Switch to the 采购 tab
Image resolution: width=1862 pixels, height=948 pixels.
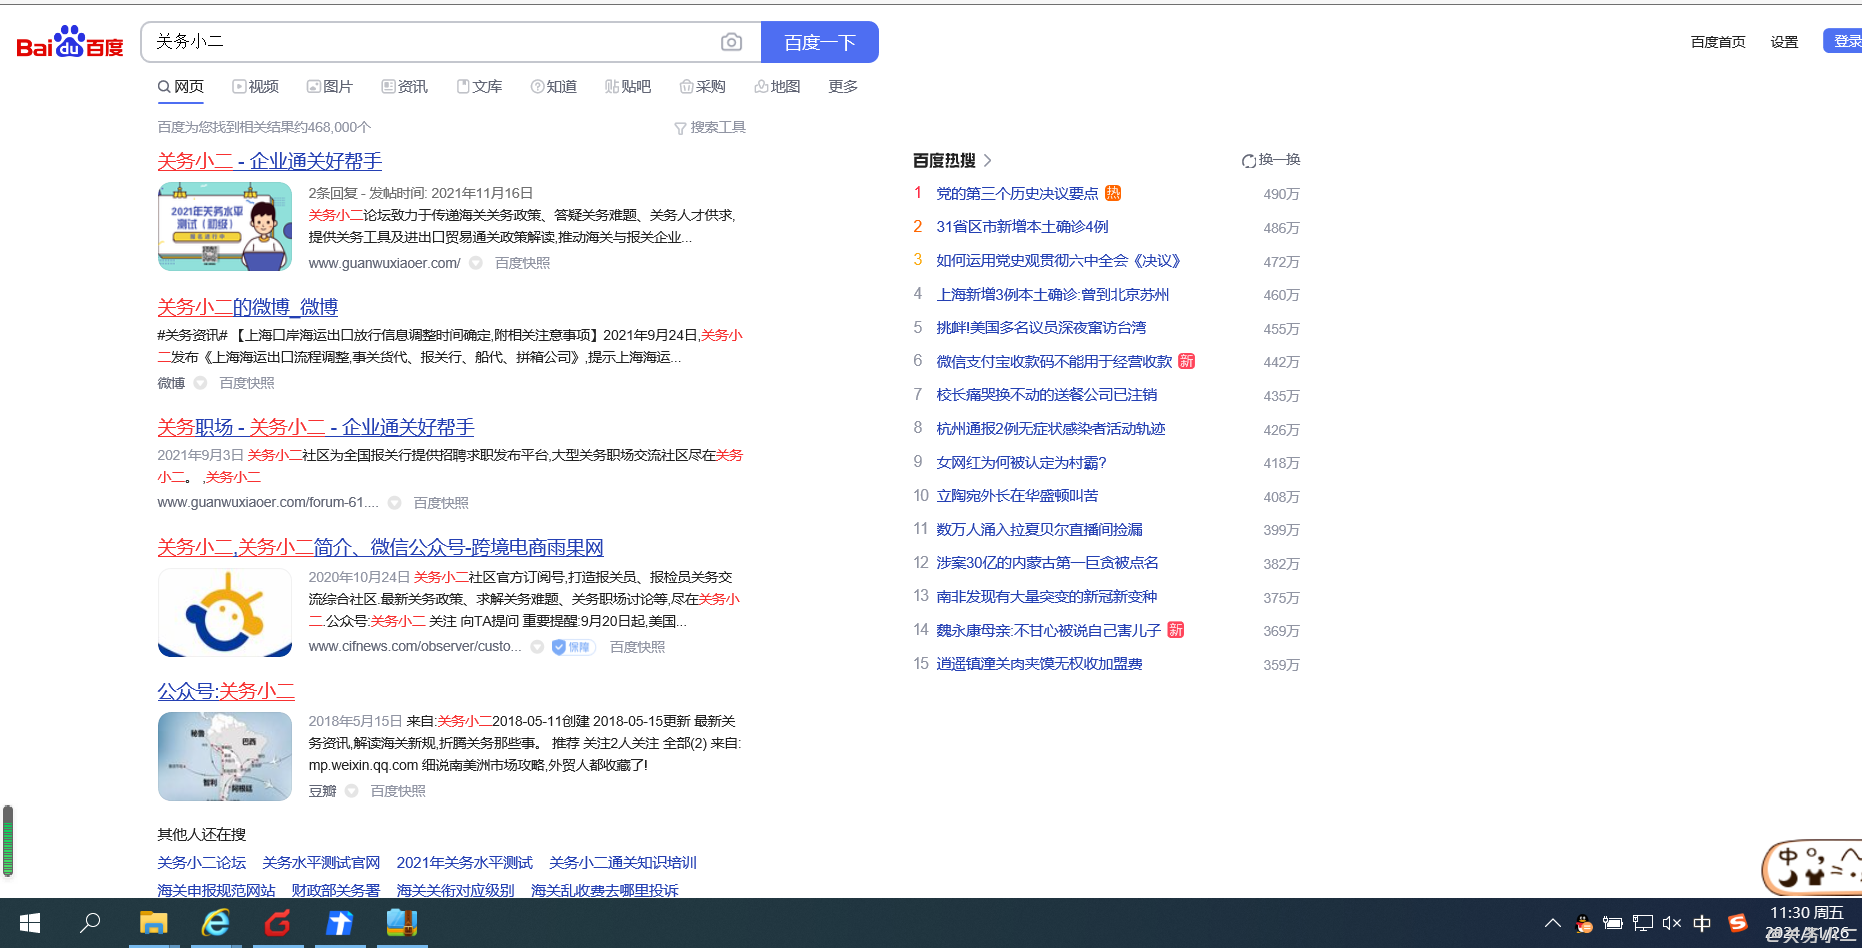click(703, 87)
